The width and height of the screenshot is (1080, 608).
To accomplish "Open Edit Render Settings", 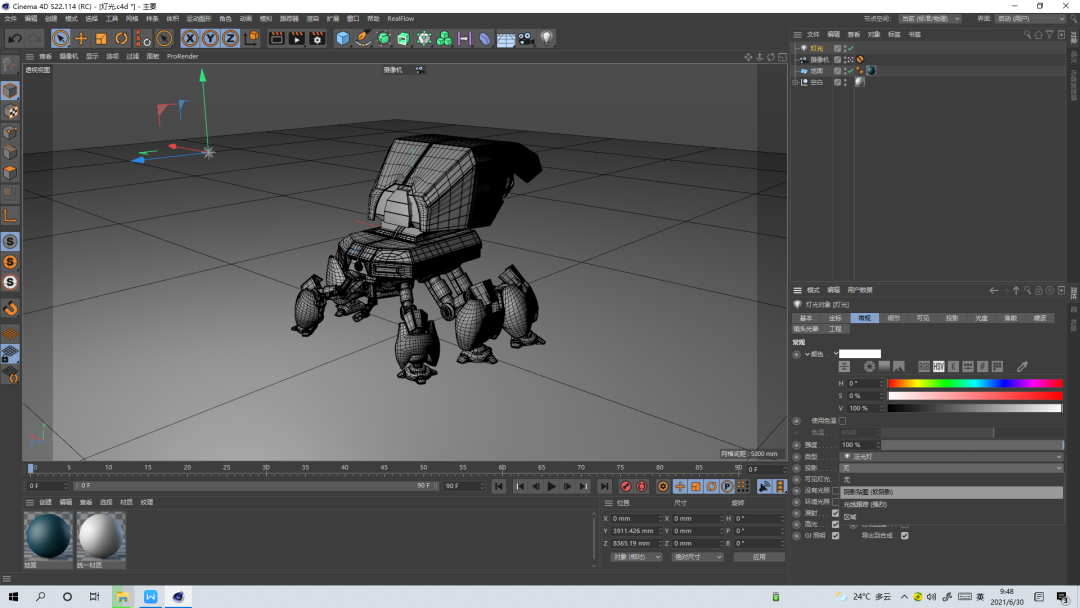I will [317, 39].
